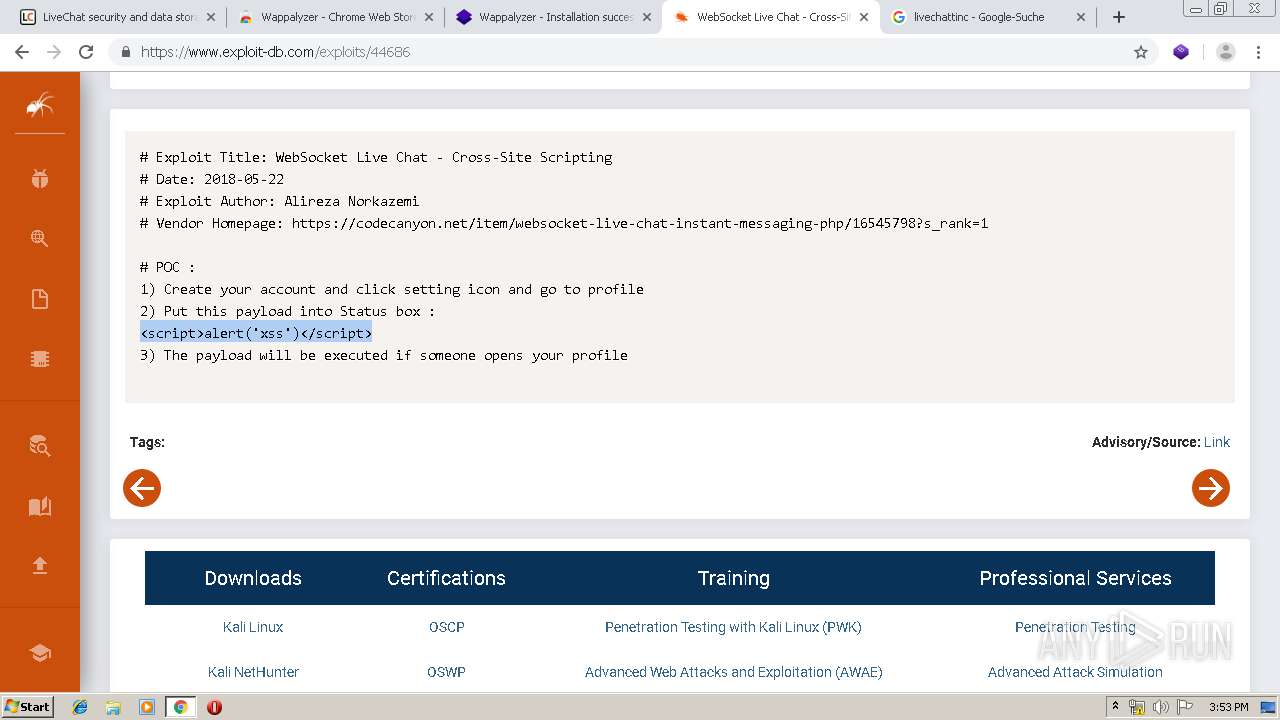The image size is (1280, 720).
Task: Open the OSCP certification link
Action: click(x=447, y=627)
